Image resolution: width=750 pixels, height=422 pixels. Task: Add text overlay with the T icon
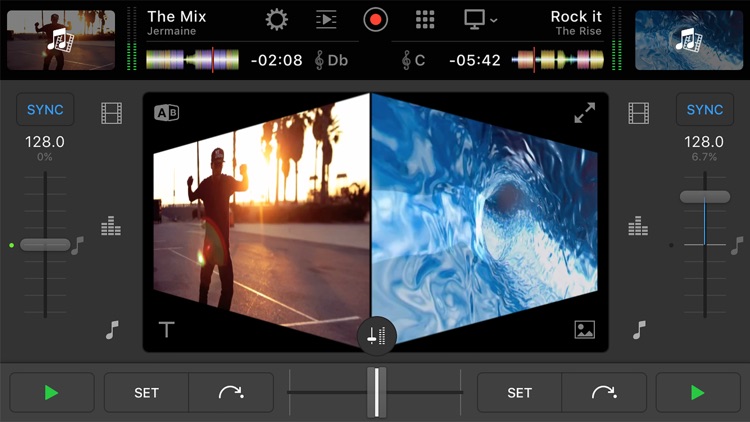166,330
